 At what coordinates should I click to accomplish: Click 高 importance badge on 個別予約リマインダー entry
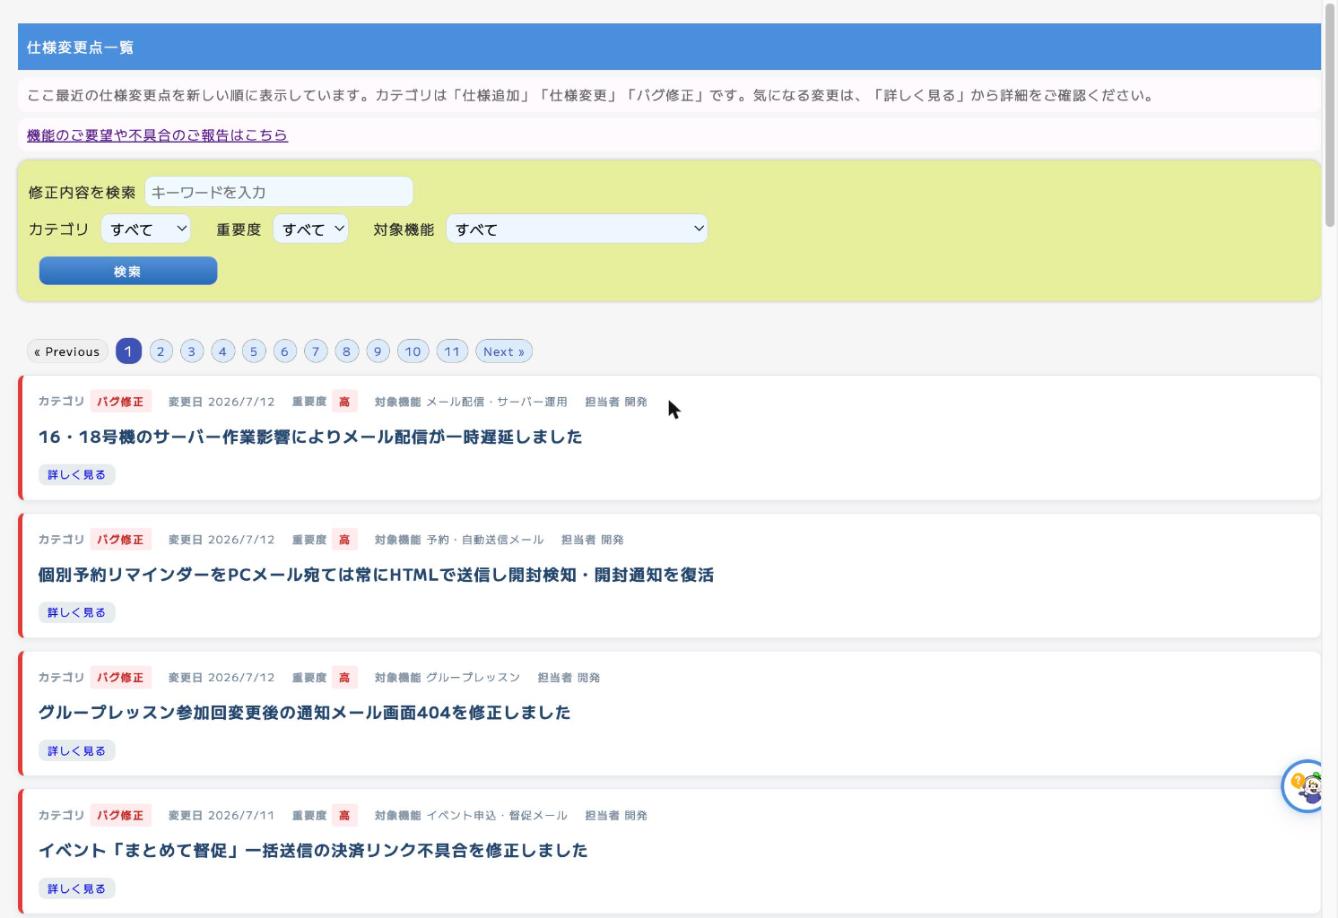345,540
